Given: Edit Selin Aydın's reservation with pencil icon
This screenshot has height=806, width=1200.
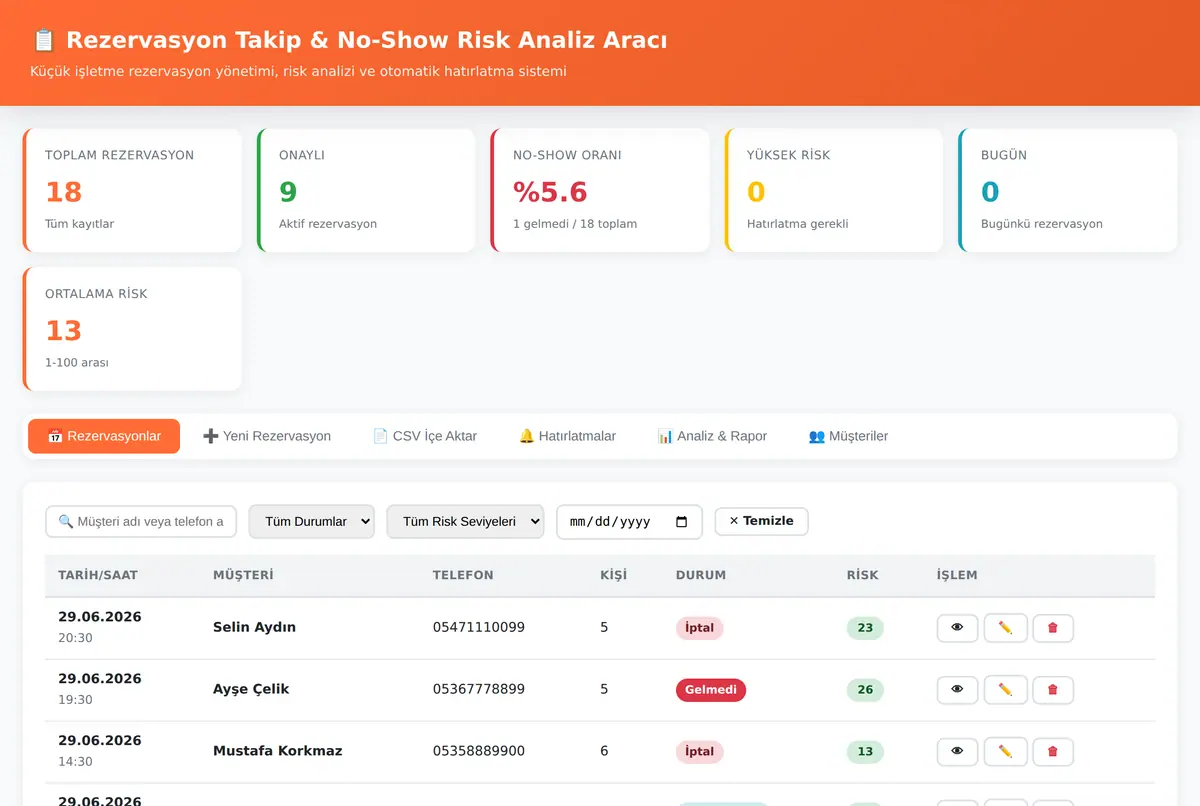Looking at the screenshot, I should pos(1005,628).
